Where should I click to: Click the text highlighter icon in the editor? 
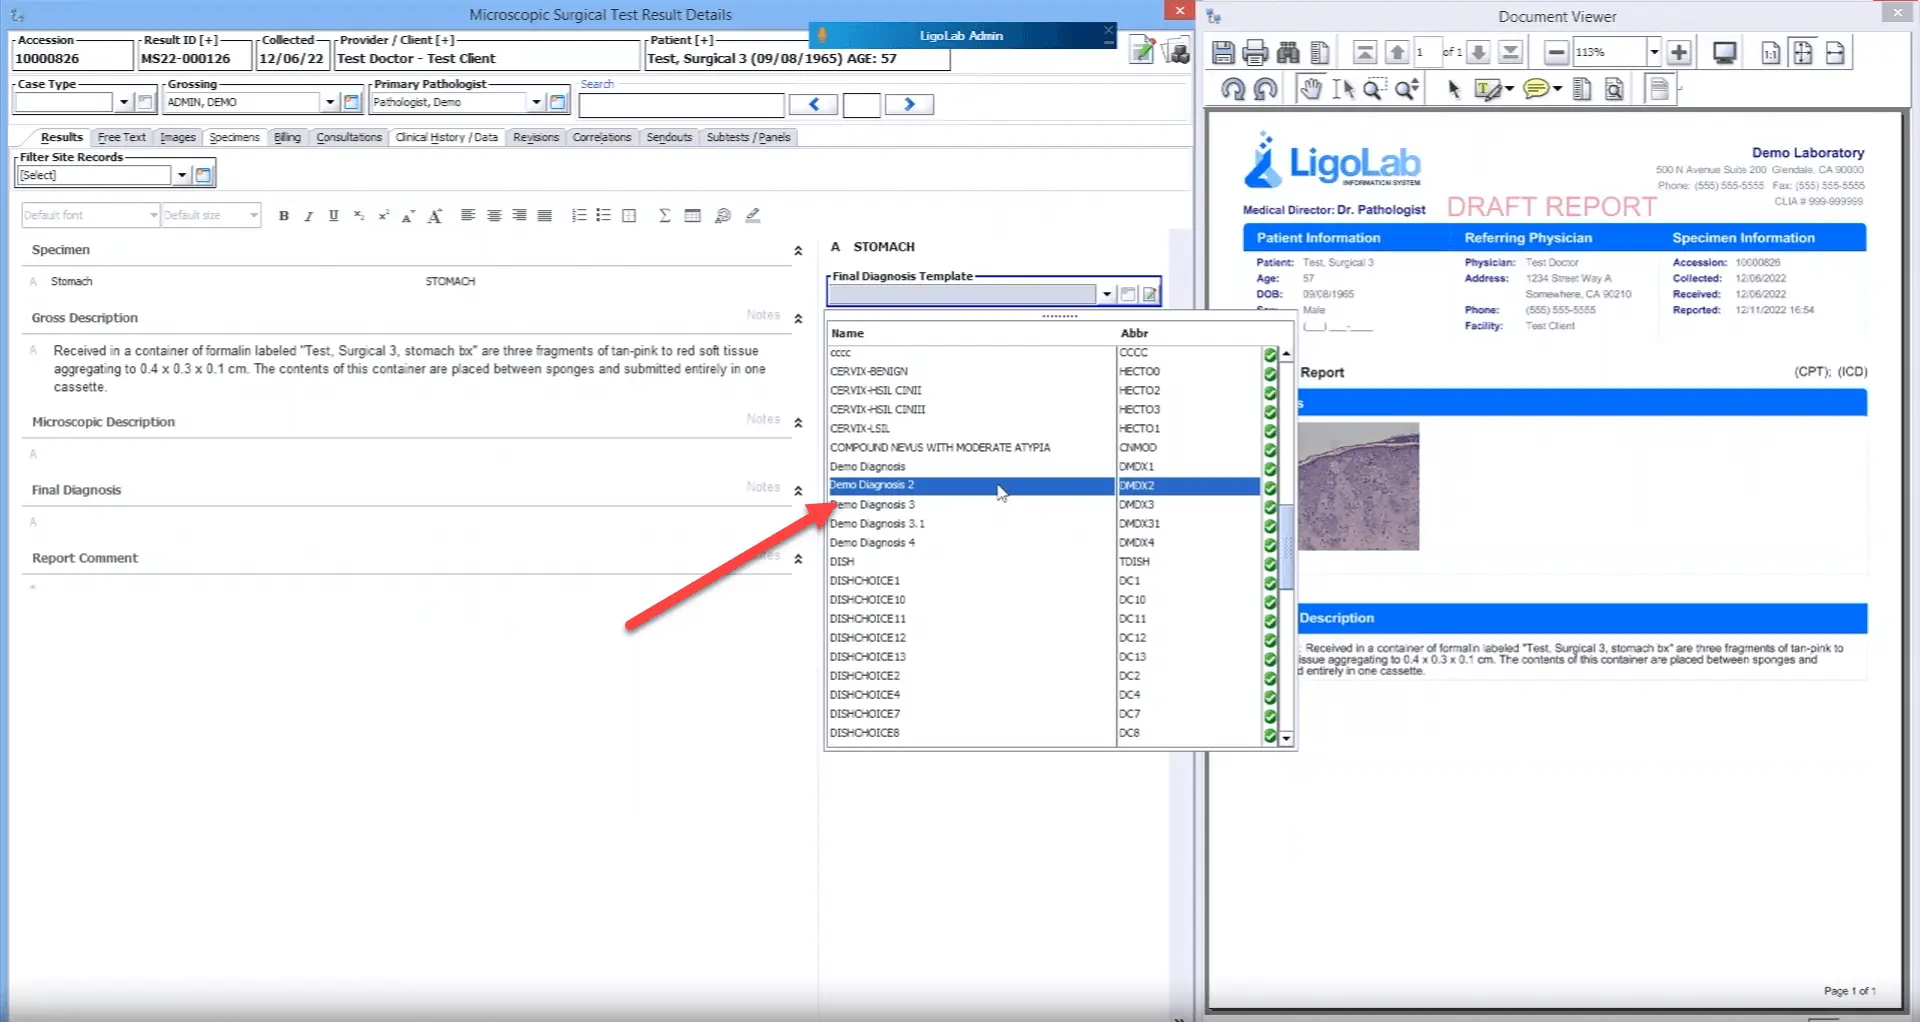(x=753, y=215)
